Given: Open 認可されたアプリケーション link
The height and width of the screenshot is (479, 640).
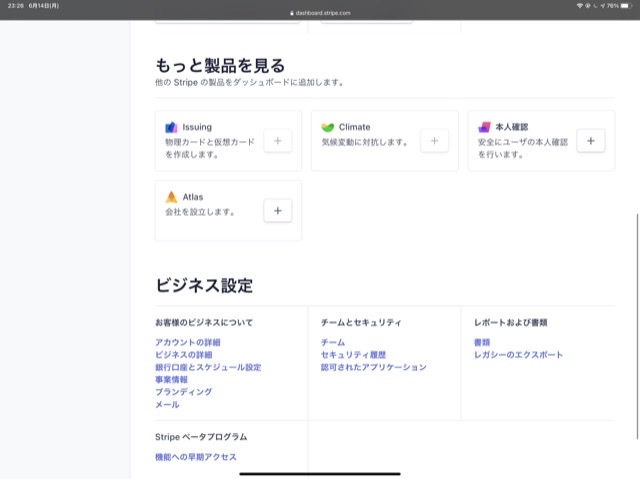Looking at the screenshot, I should click(373, 367).
